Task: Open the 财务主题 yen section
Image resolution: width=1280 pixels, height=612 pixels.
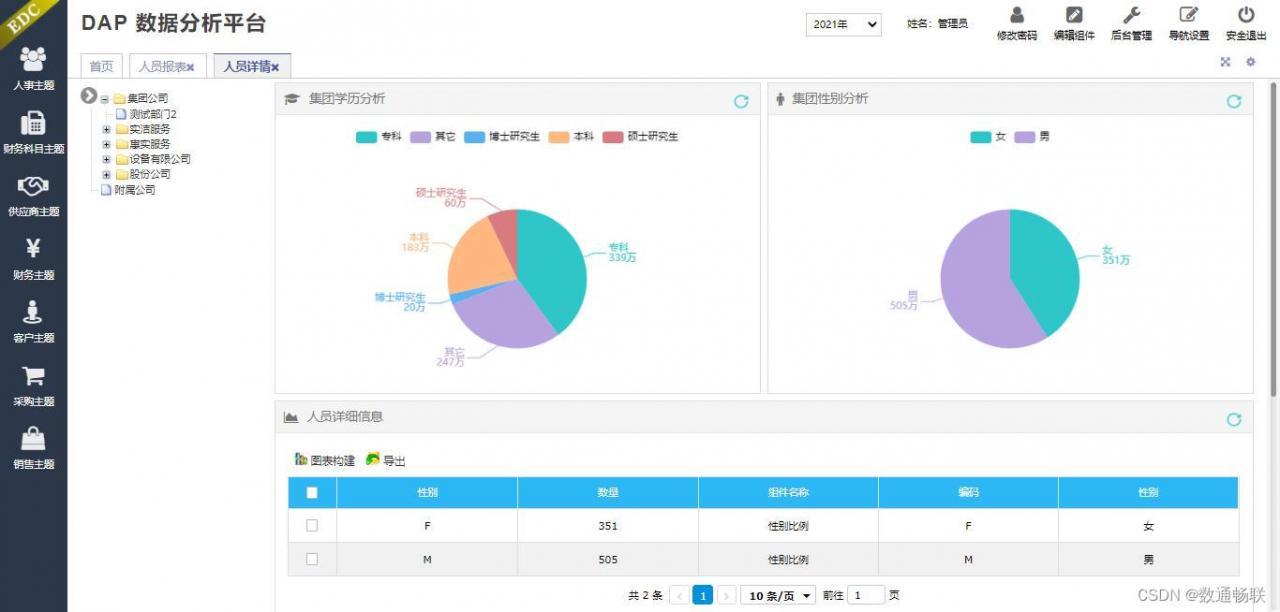Action: point(33,258)
